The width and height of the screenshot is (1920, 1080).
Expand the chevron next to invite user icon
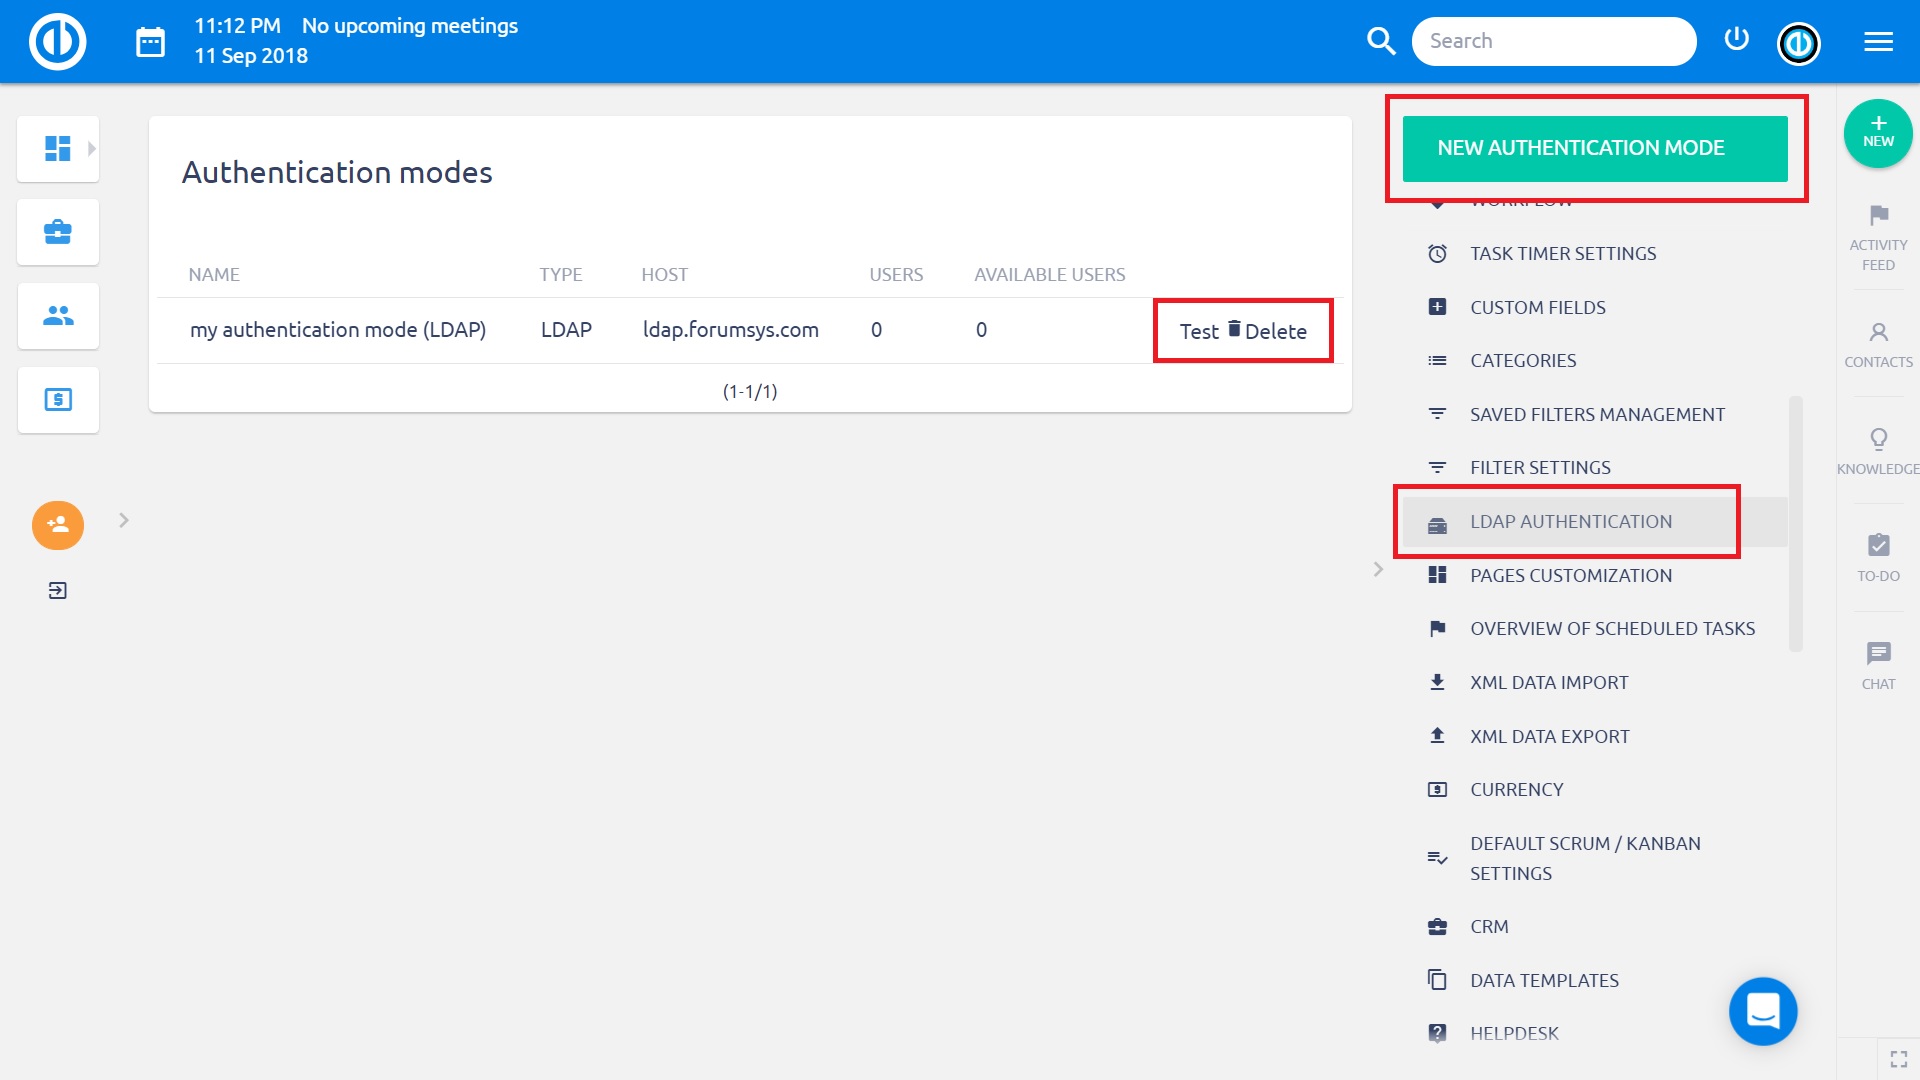point(123,520)
